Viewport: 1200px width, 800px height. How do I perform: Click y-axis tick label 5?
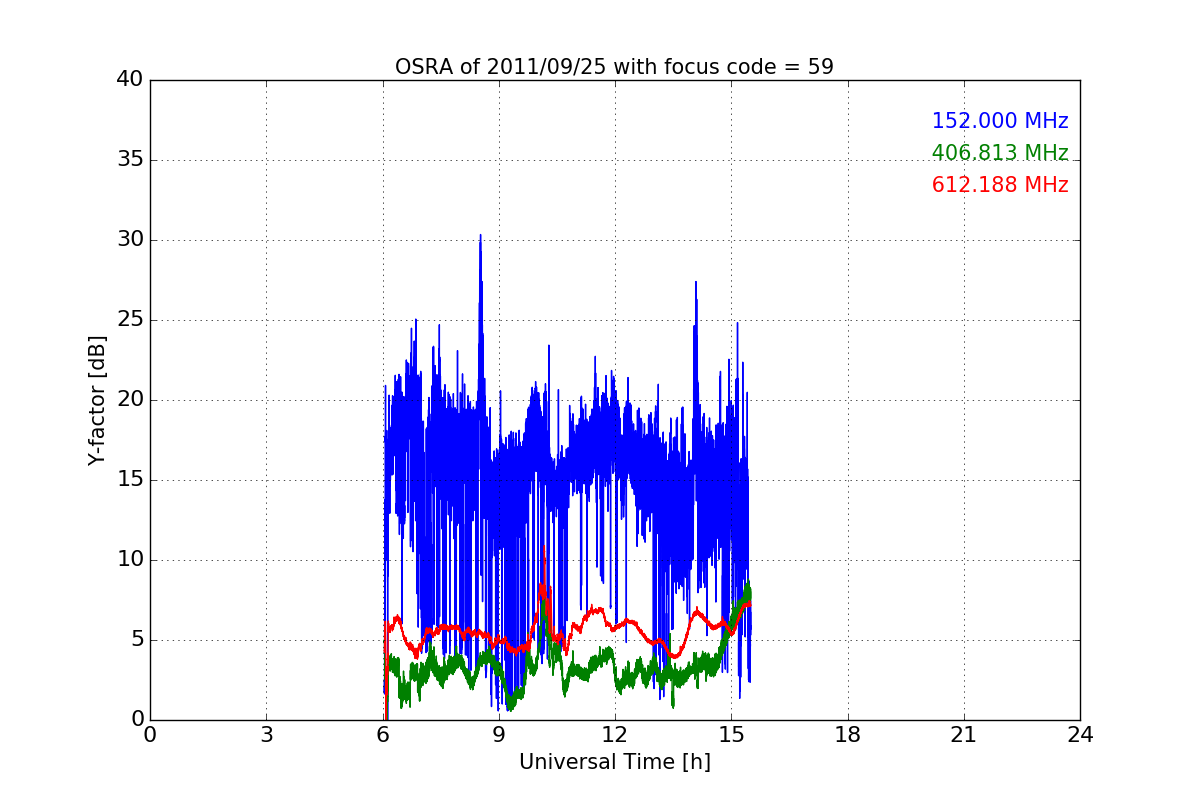click(x=136, y=640)
